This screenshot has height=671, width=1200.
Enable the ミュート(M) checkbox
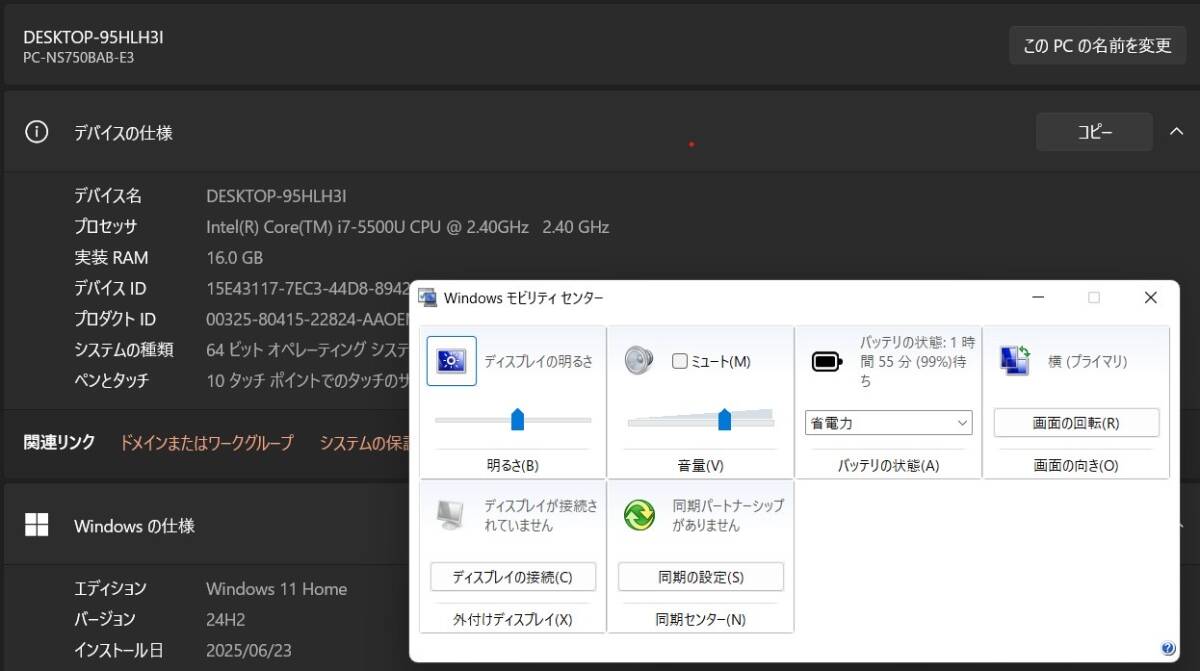click(680, 361)
